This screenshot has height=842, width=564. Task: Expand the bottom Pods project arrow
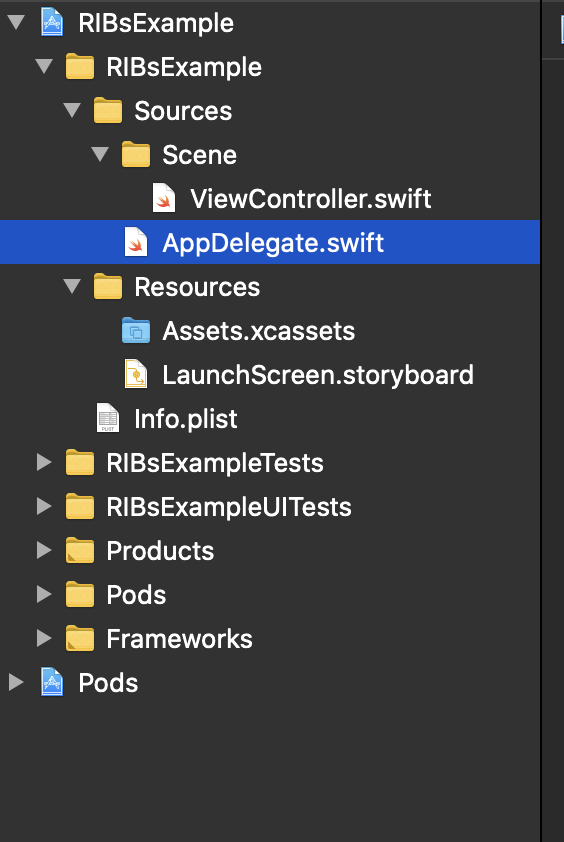point(16,683)
